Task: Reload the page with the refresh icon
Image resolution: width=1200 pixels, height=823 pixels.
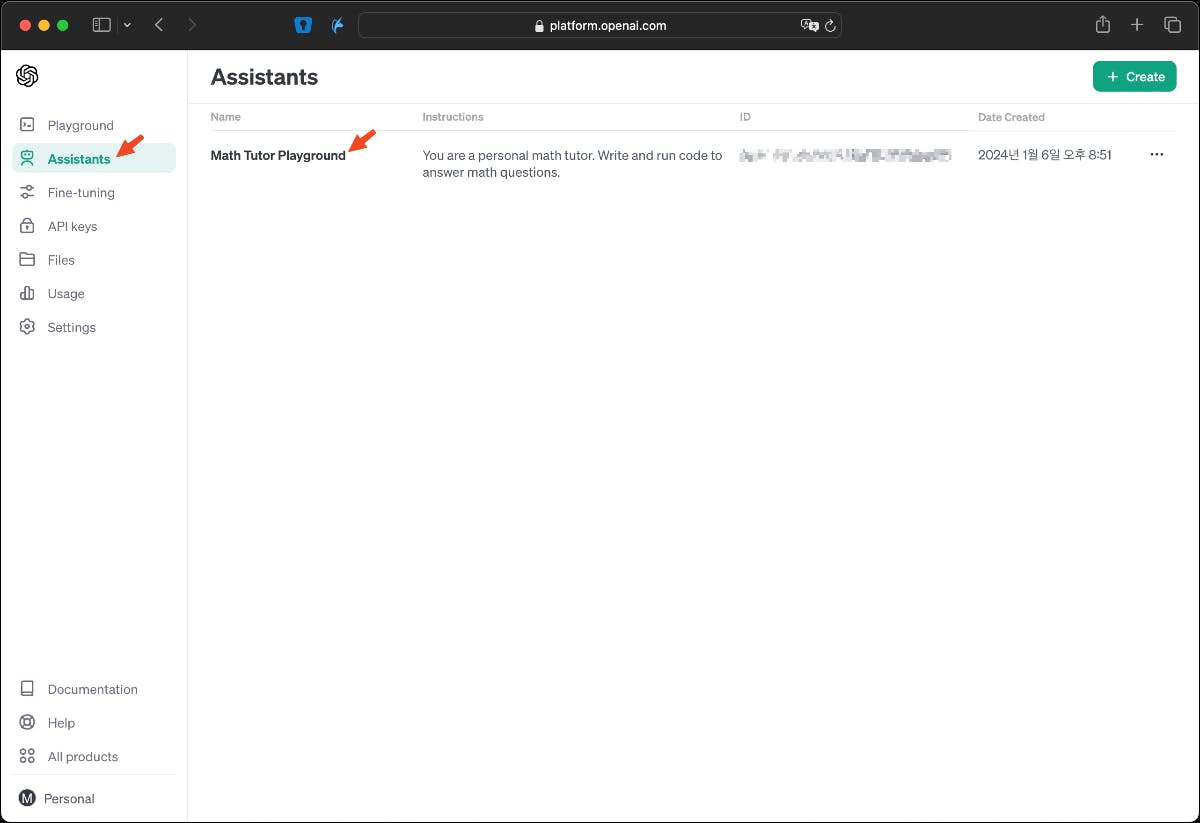Action: (x=830, y=26)
